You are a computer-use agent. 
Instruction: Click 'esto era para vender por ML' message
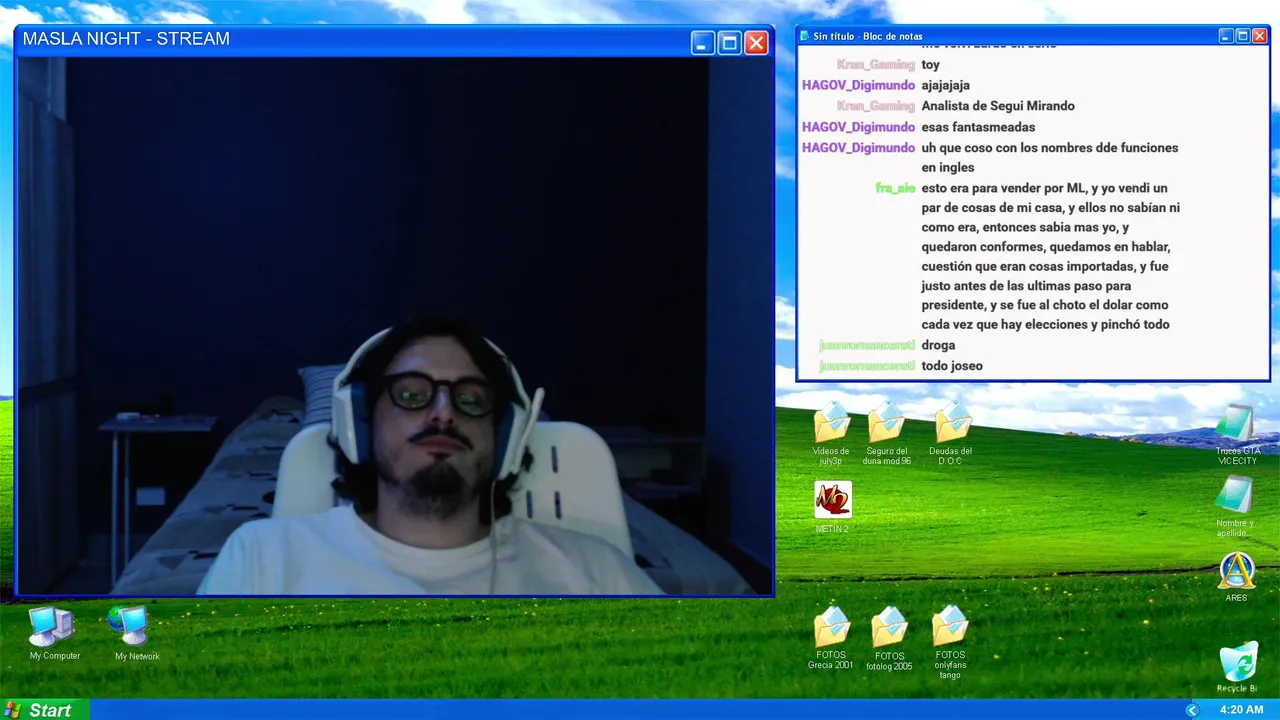[1050, 256]
